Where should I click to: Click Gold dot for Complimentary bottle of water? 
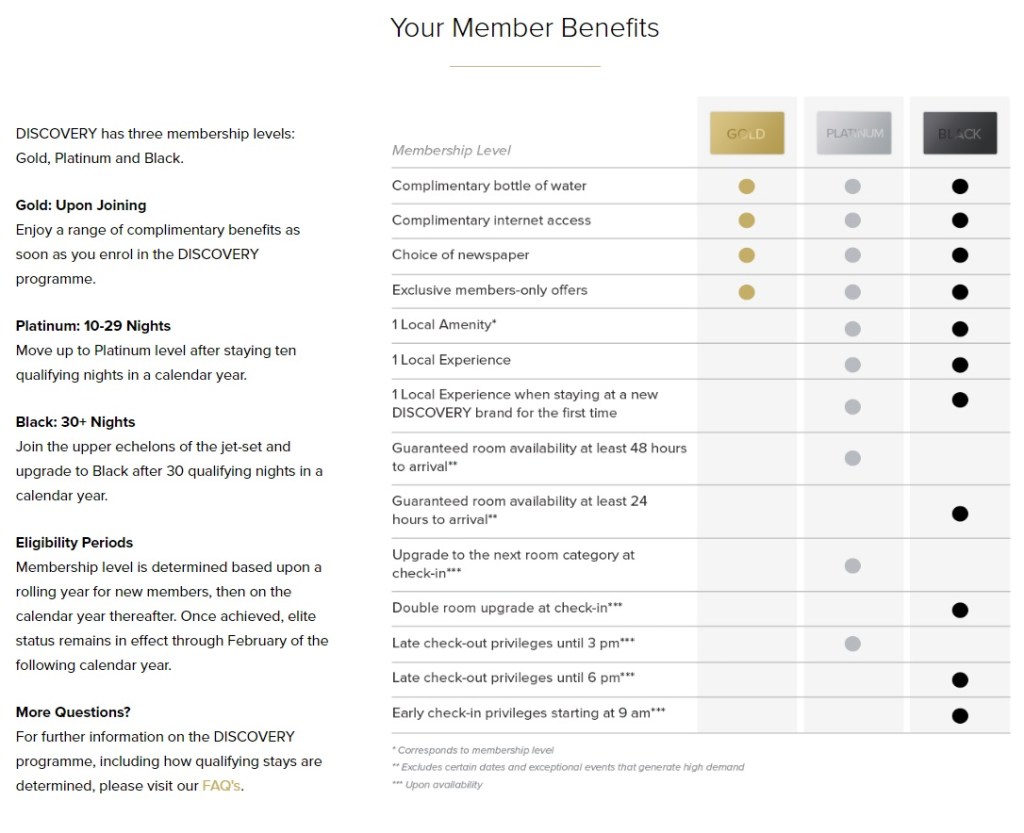pyautogui.click(x=746, y=186)
